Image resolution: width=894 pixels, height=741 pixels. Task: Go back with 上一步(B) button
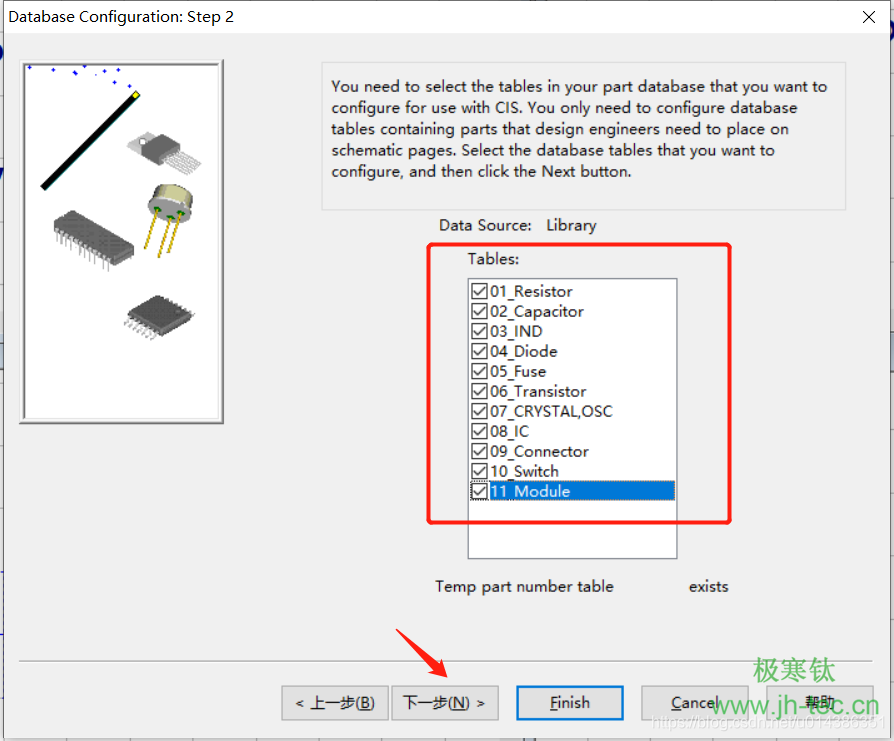(335, 703)
